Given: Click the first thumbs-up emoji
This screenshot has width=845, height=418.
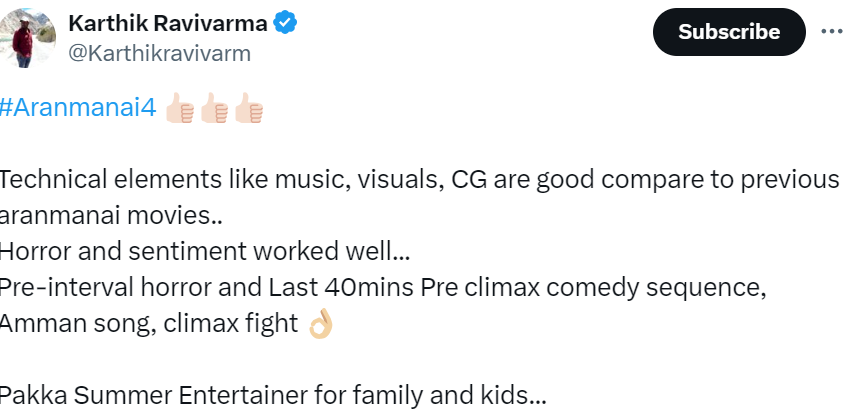Looking at the screenshot, I should 181,109.
